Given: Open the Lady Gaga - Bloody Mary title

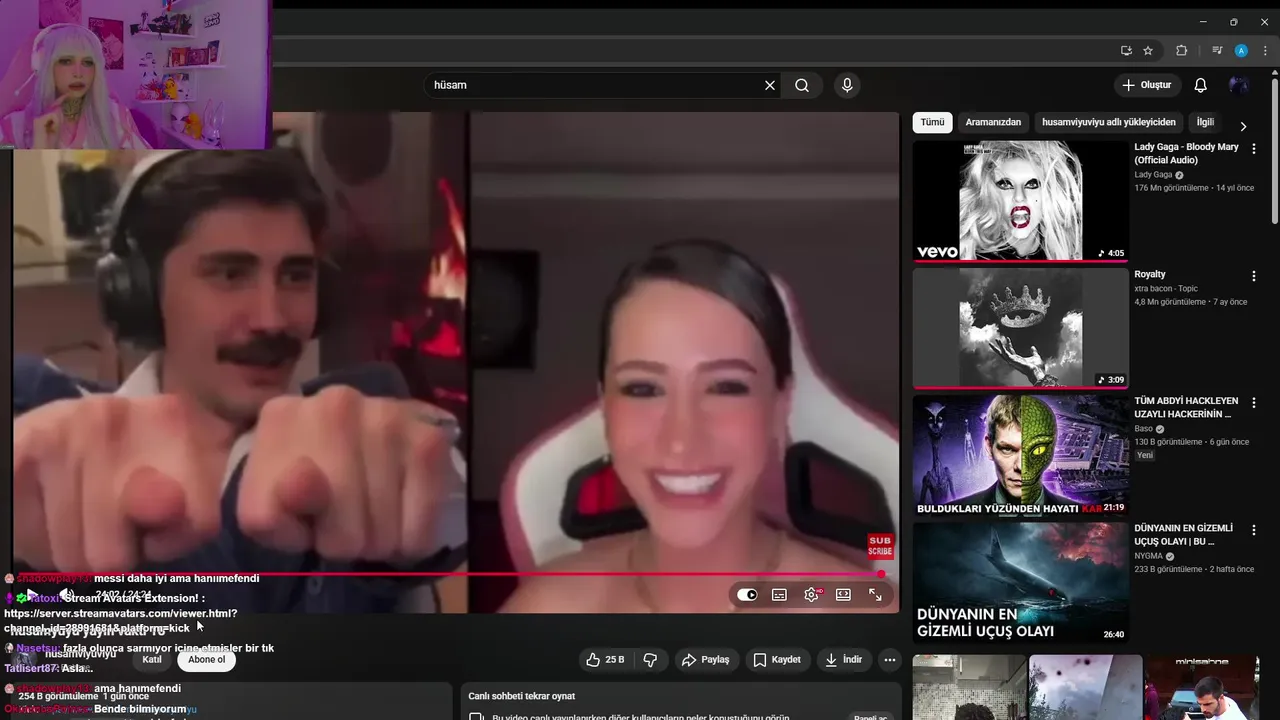Looking at the screenshot, I should (1186, 153).
